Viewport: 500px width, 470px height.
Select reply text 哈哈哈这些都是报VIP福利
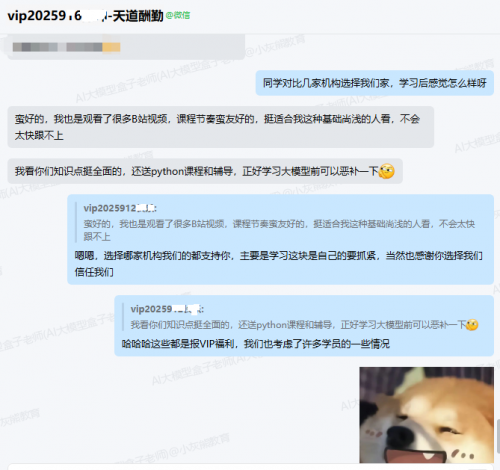(x=256, y=344)
